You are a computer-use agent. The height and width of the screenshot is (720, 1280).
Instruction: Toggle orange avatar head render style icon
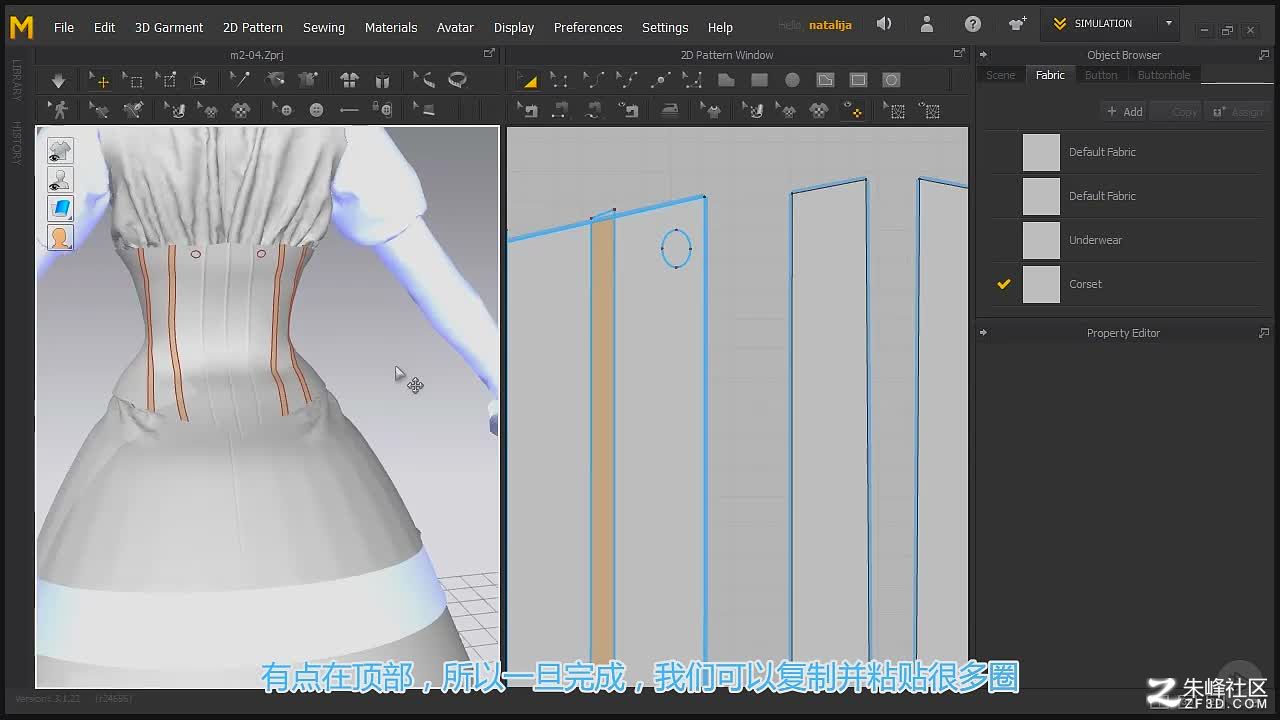[x=60, y=238]
